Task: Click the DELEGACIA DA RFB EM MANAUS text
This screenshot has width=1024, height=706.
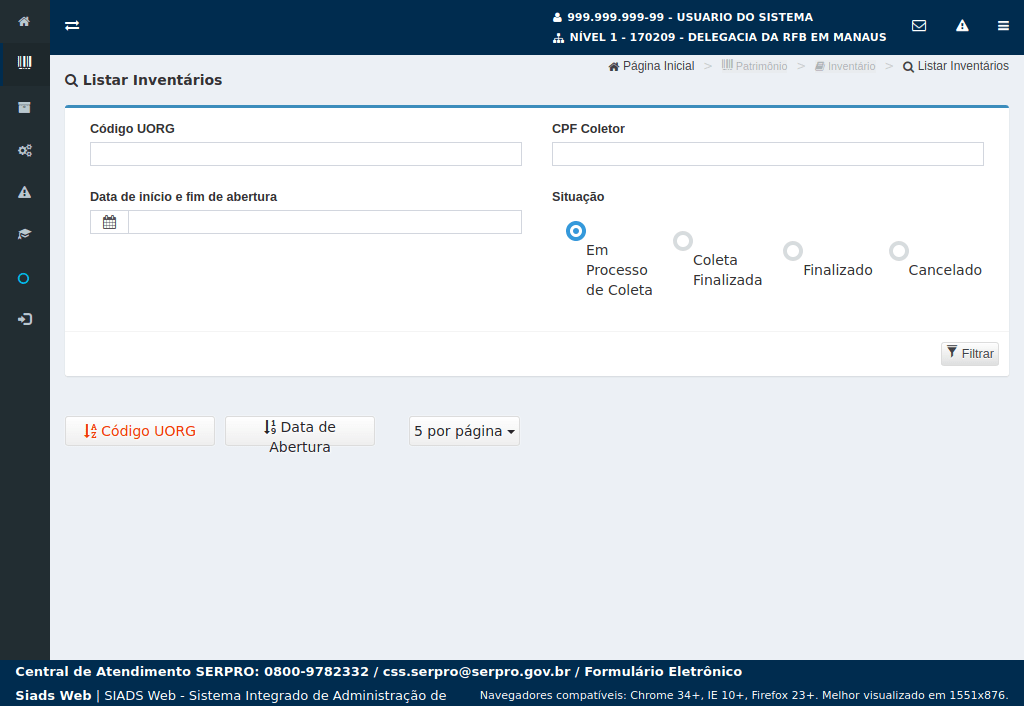Action: coord(787,37)
